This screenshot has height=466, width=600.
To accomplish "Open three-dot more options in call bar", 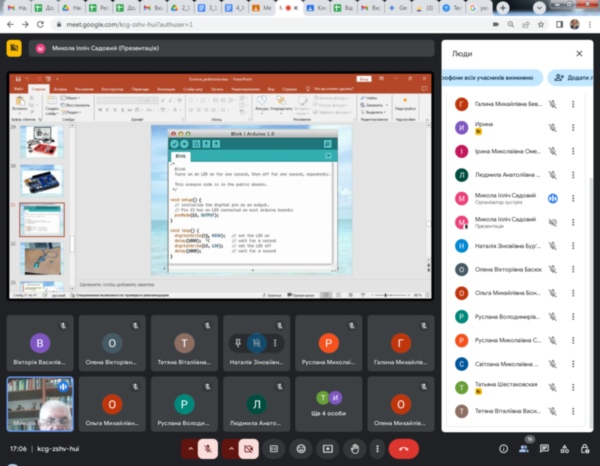I will (378, 449).
